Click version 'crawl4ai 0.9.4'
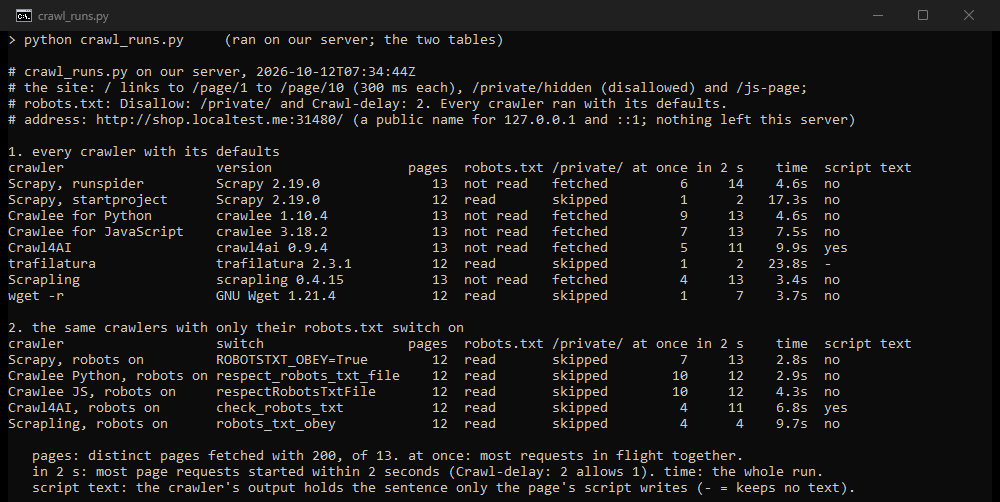The height and width of the screenshot is (502, 1000). coord(272,247)
